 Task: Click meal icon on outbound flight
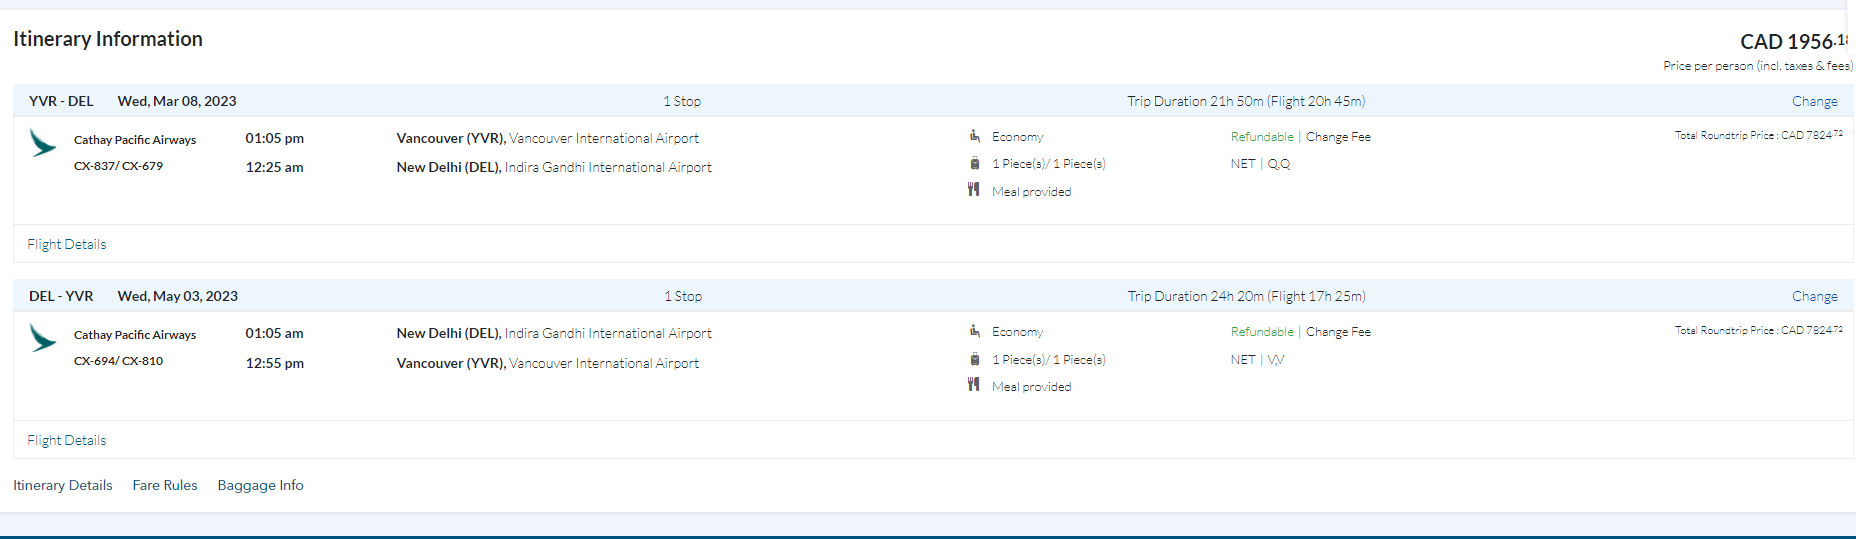(974, 190)
